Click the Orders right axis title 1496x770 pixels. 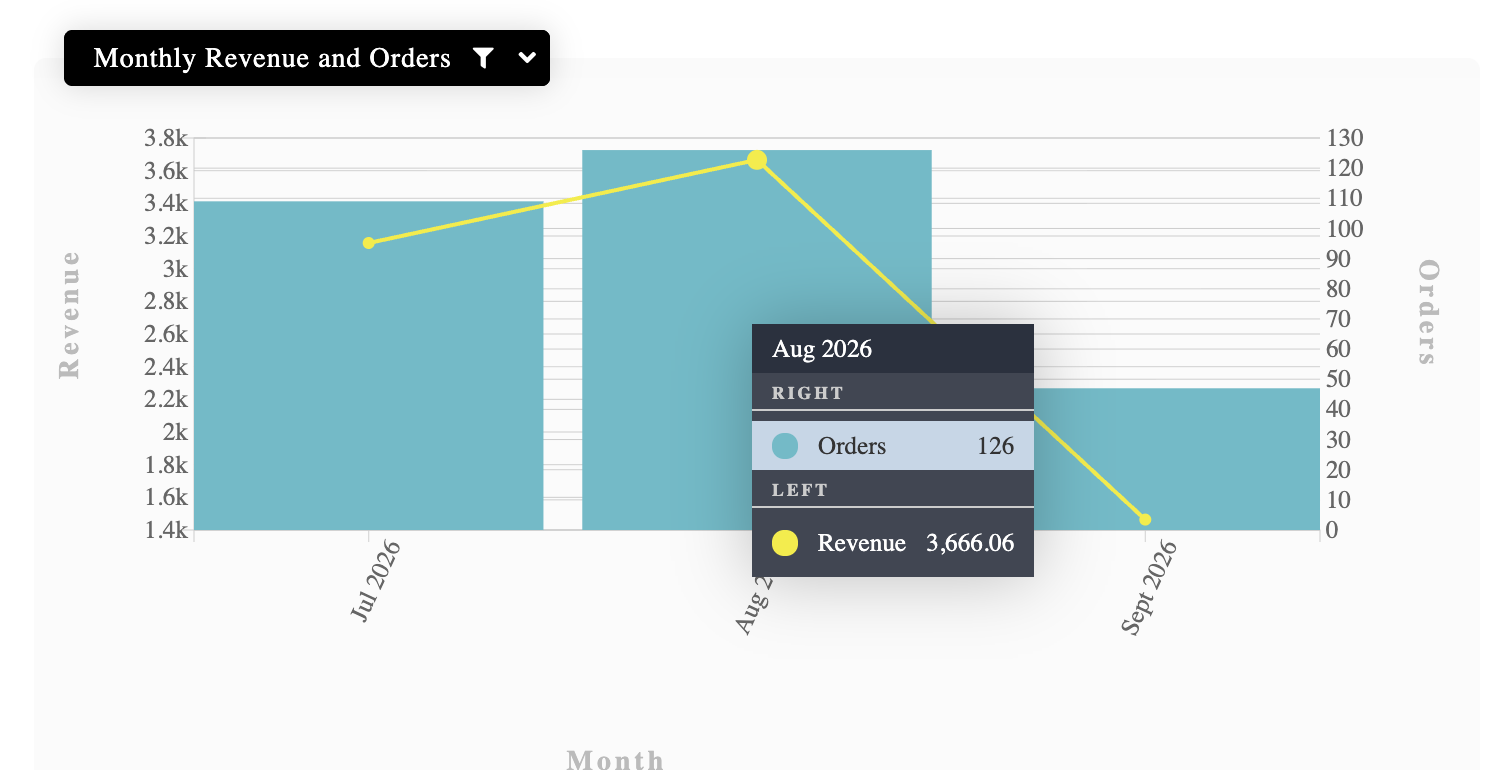1428,312
